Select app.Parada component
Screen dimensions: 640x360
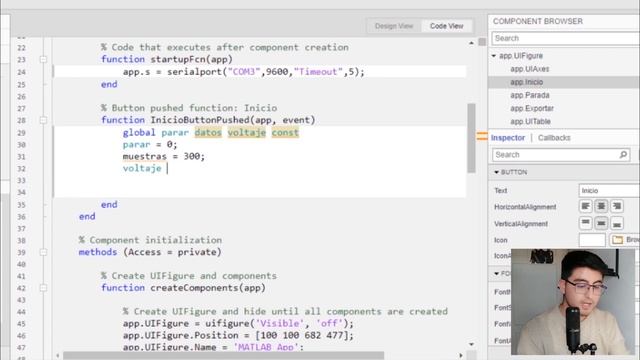point(530,95)
